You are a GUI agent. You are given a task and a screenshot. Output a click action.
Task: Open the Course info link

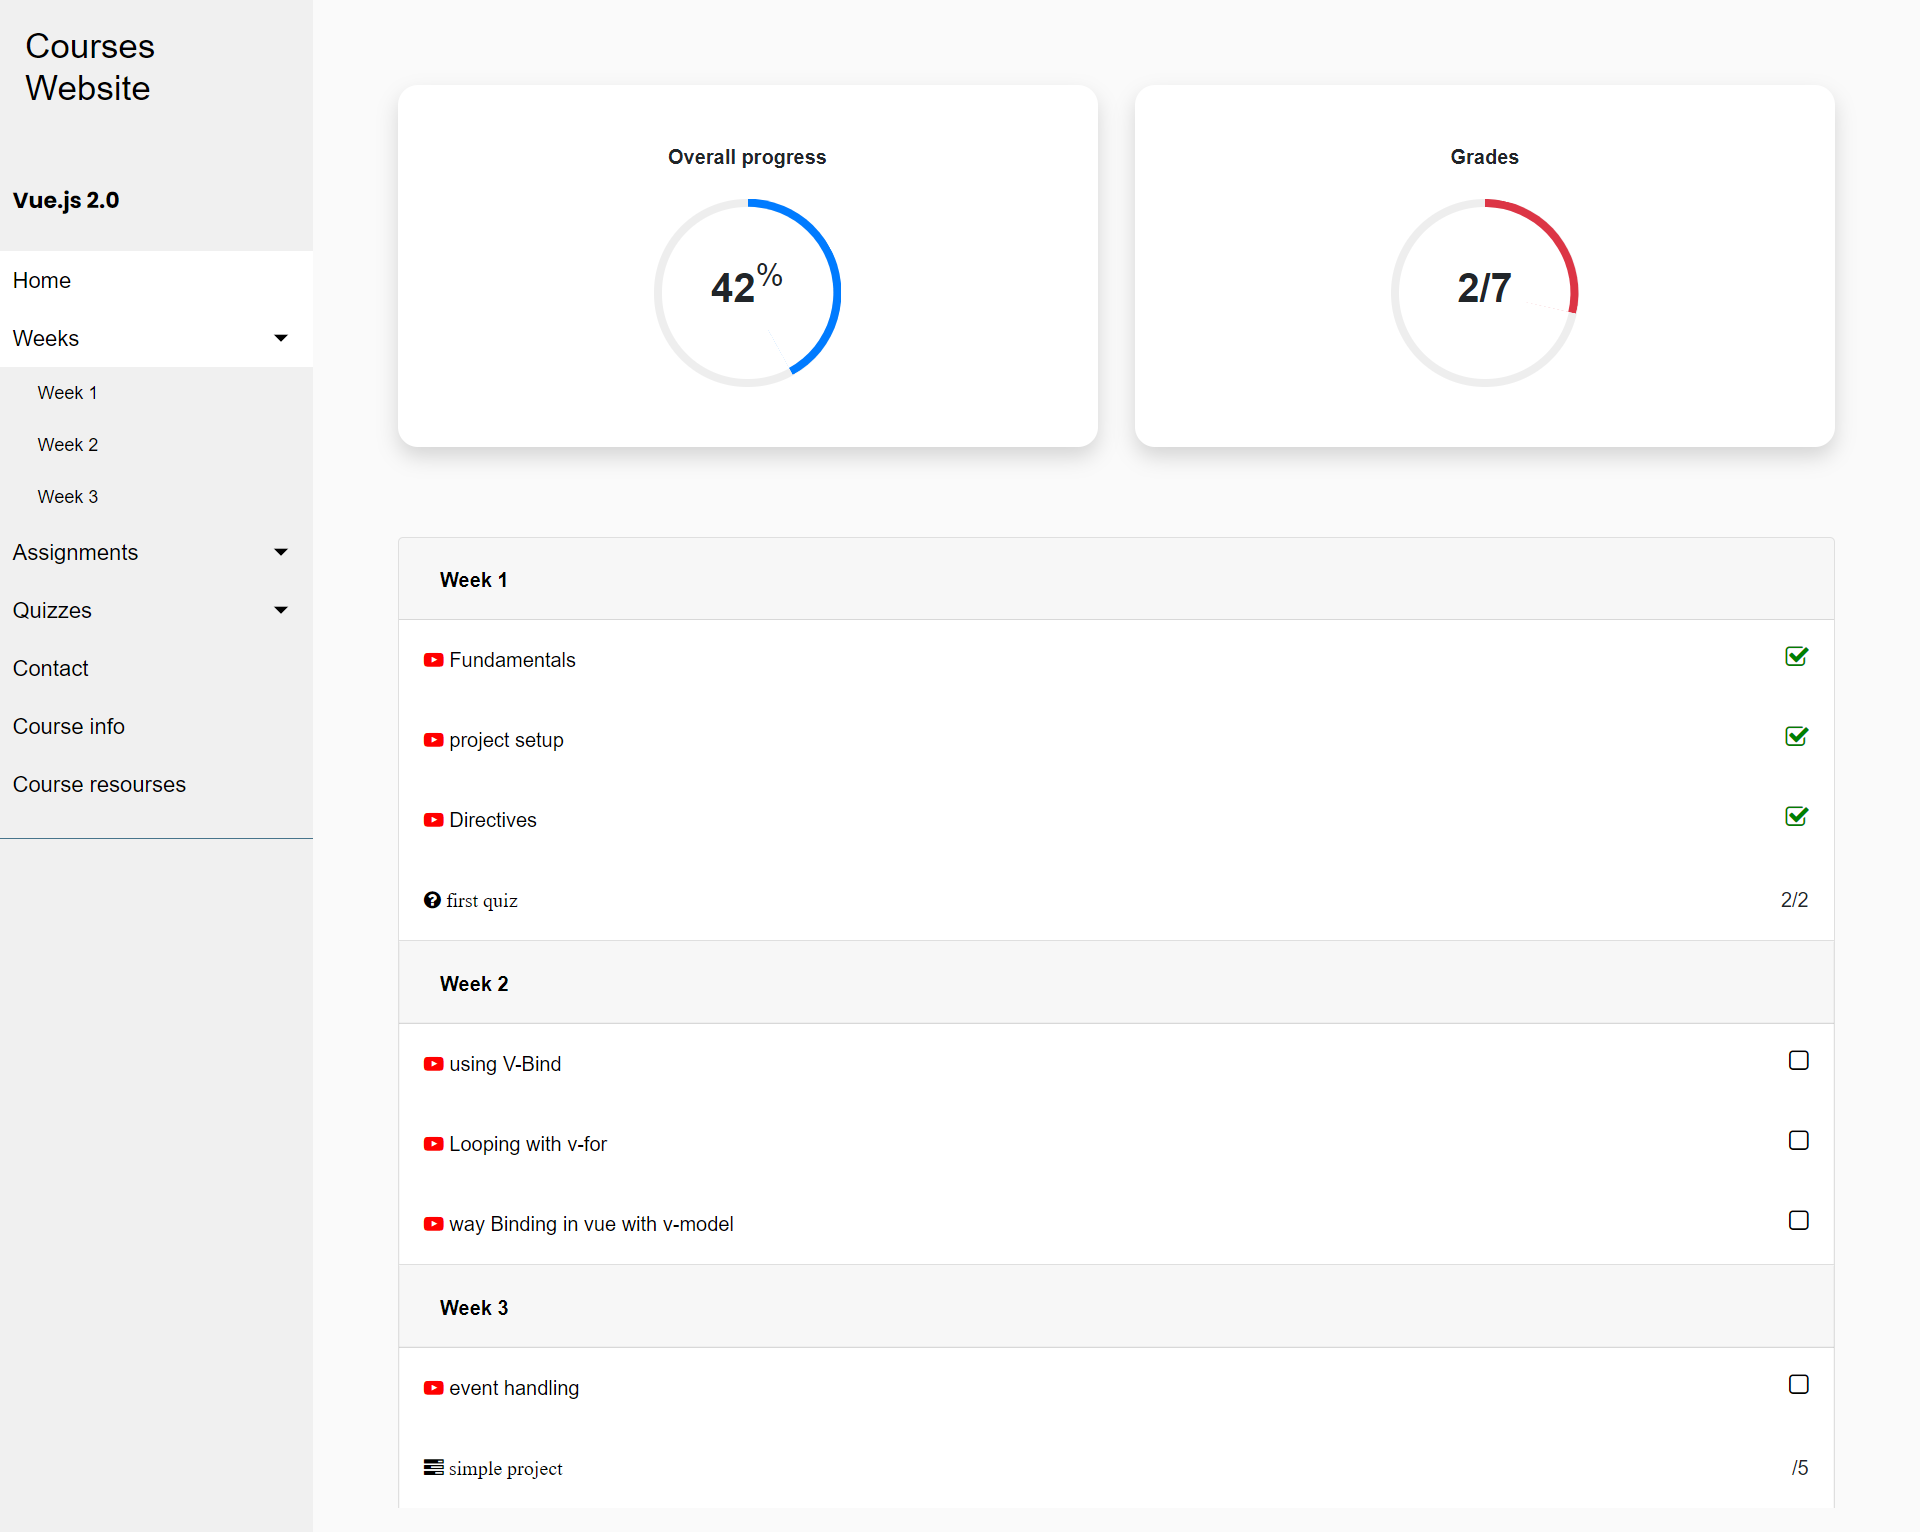coord(69,726)
